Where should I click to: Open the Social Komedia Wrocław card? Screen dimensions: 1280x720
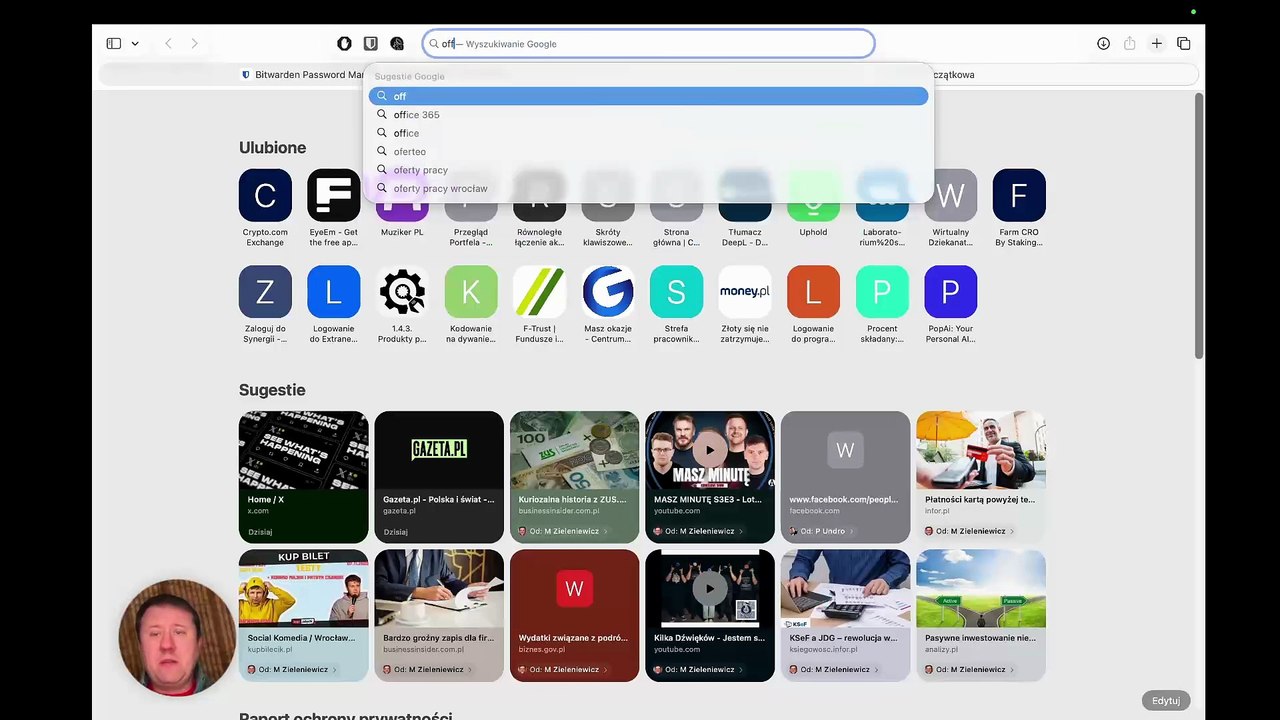303,615
